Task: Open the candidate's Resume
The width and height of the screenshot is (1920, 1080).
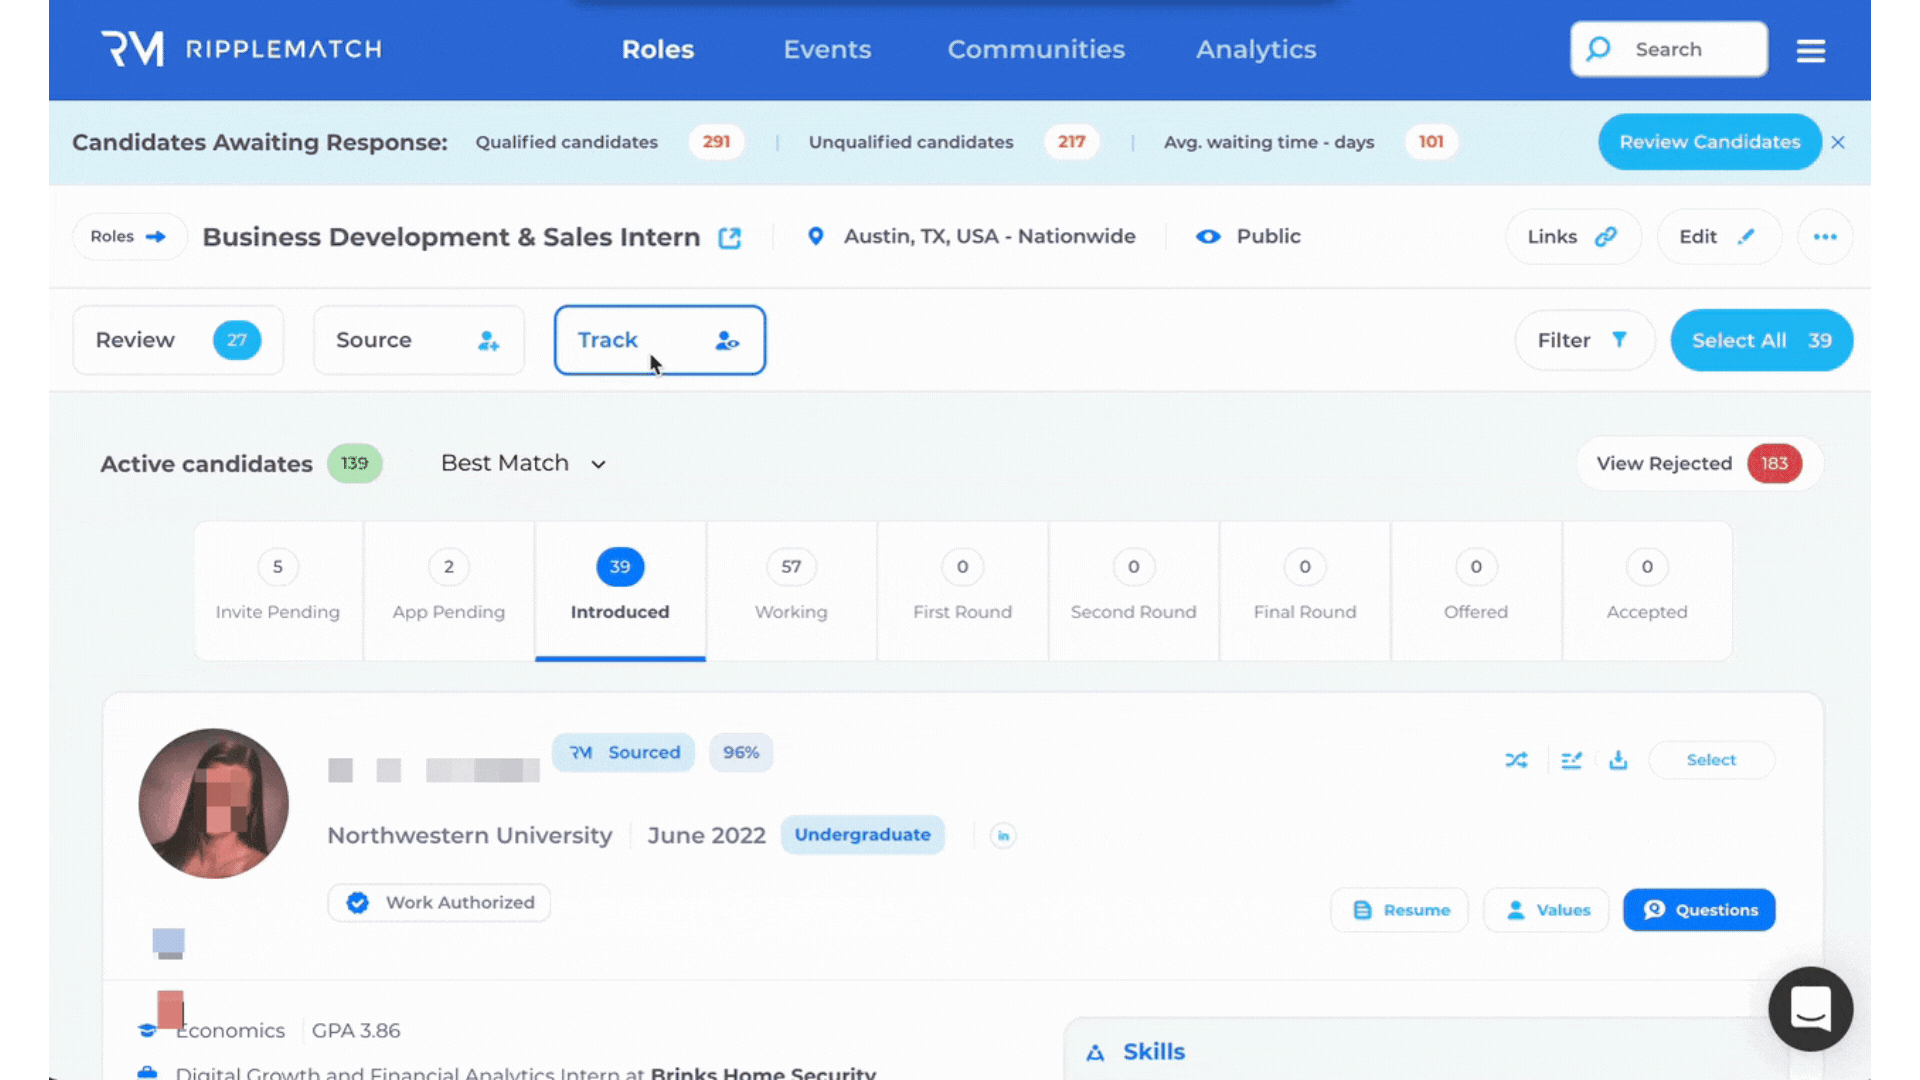Action: point(1400,910)
